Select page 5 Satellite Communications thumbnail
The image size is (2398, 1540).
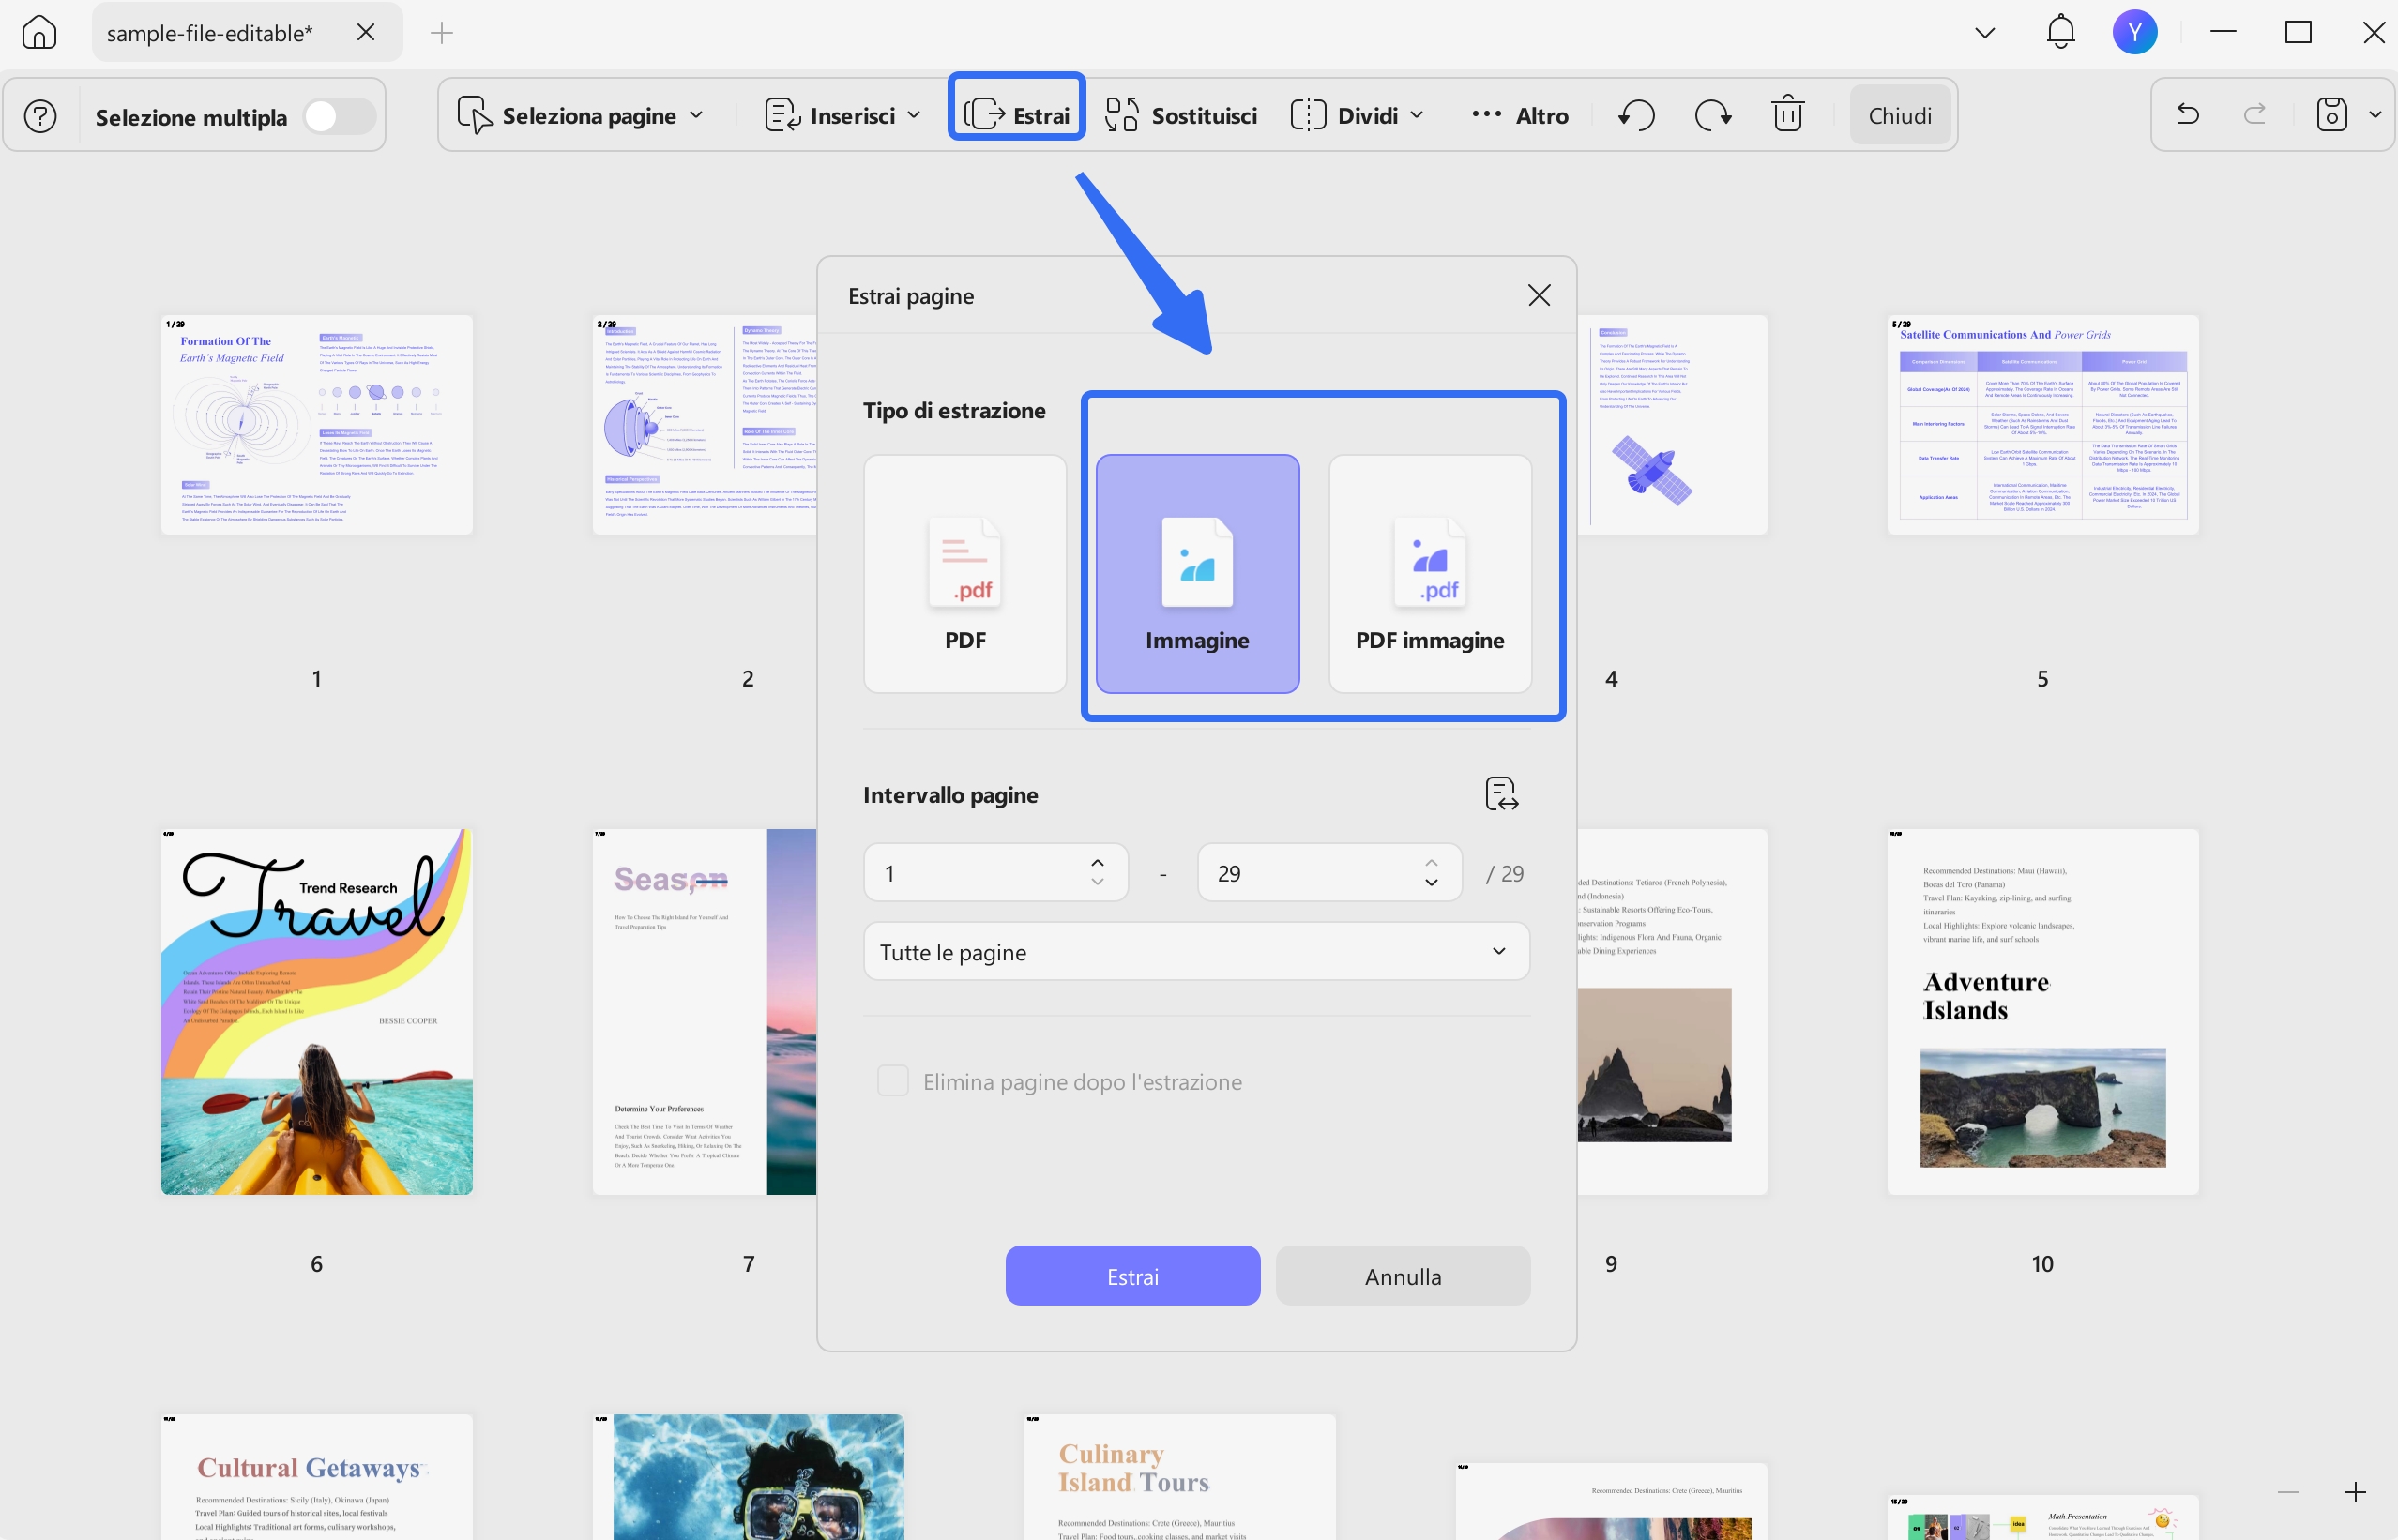click(x=2042, y=425)
